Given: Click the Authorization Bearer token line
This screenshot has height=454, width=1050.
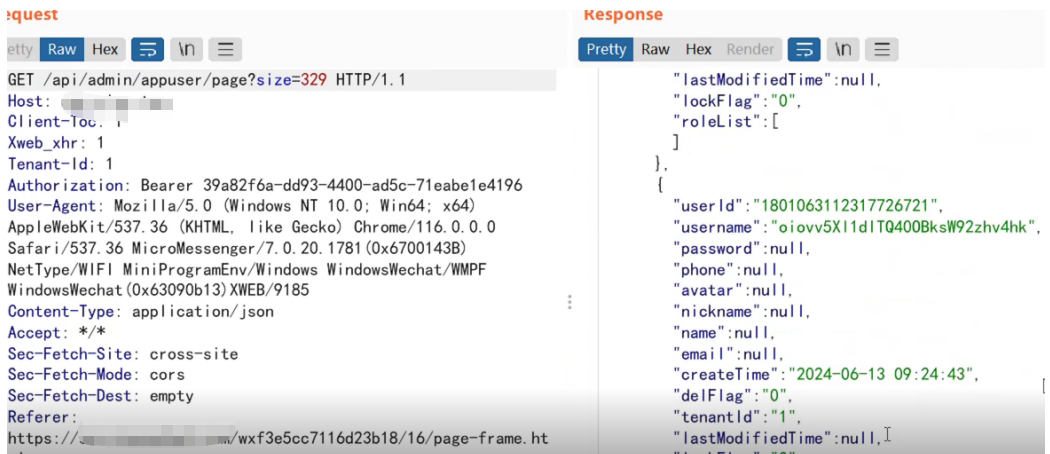Looking at the screenshot, I should [265, 185].
